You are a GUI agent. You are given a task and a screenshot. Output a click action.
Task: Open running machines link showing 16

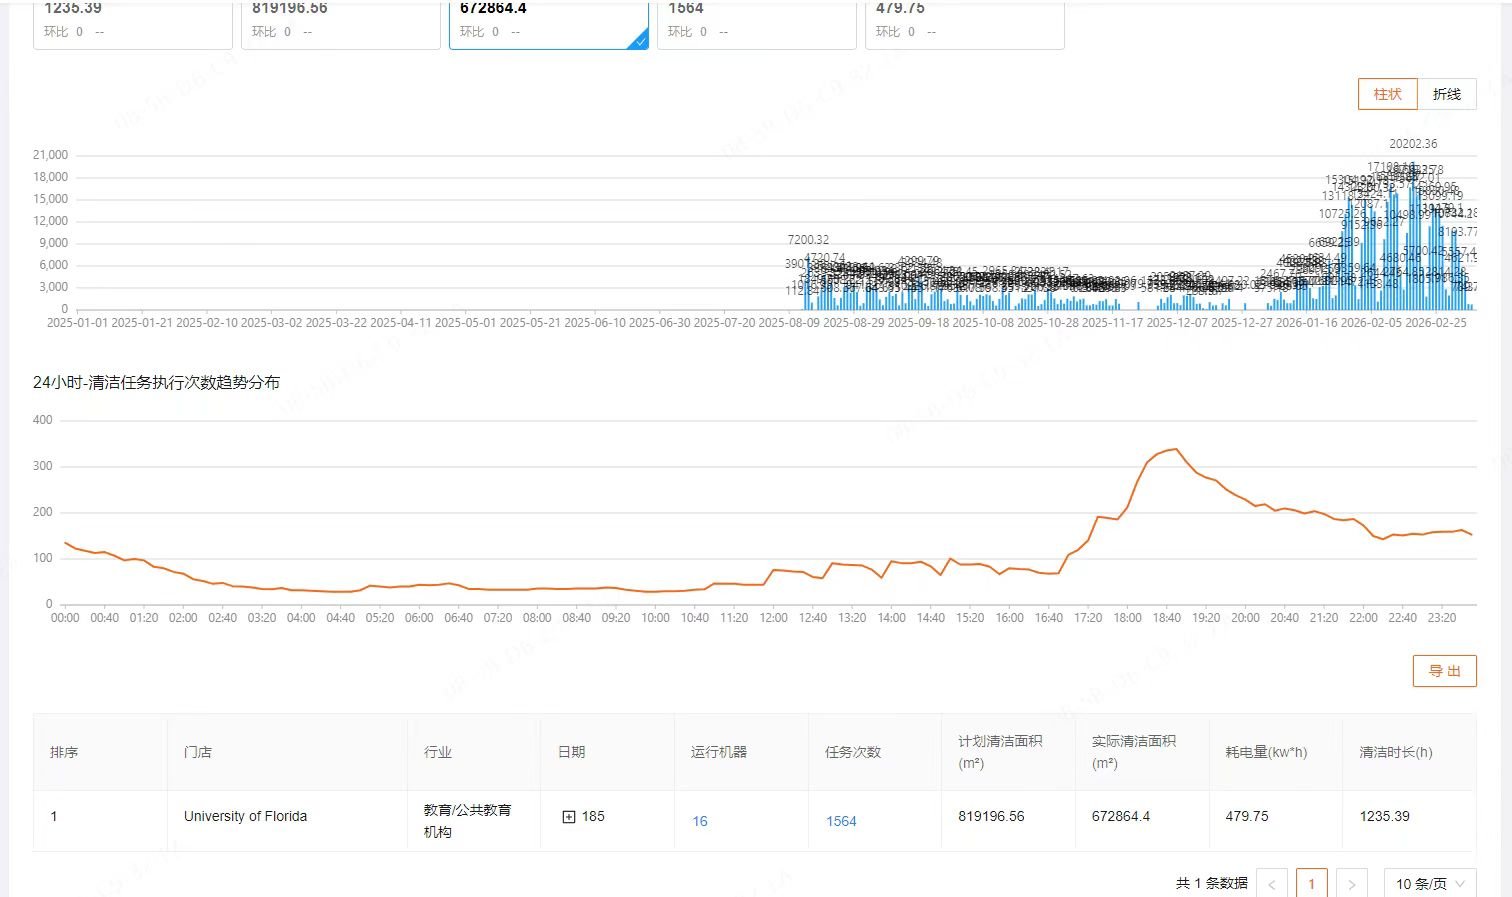(700, 821)
